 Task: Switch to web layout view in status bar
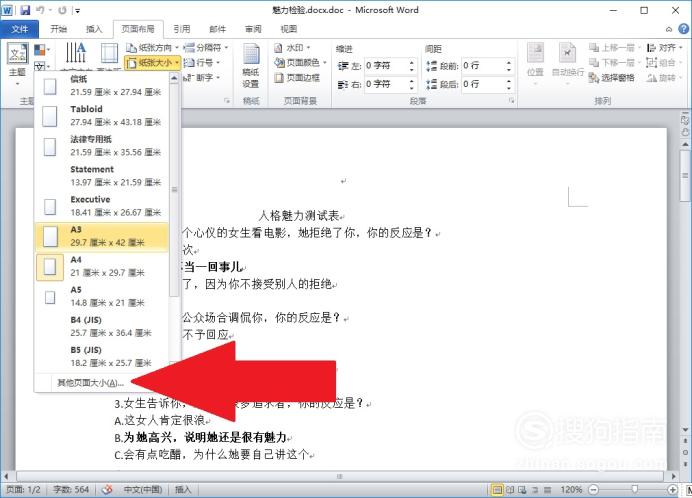pyautogui.click(x=523, y=490)
